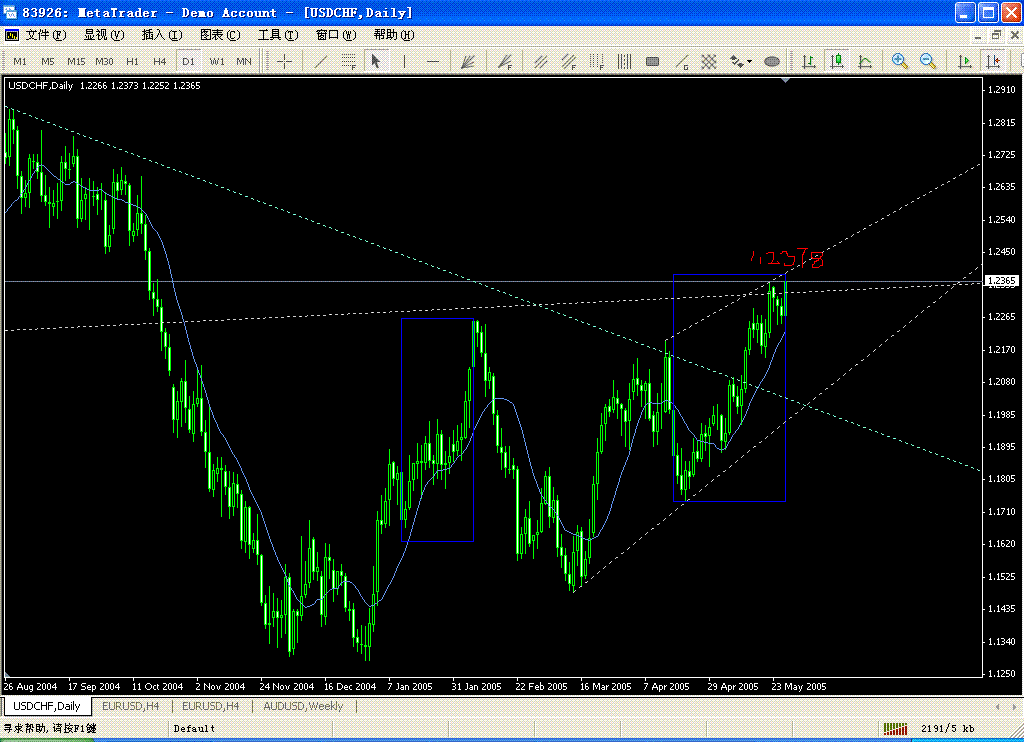Select the Vertical Line tool

pyautogui.click(x=404, y=61)
